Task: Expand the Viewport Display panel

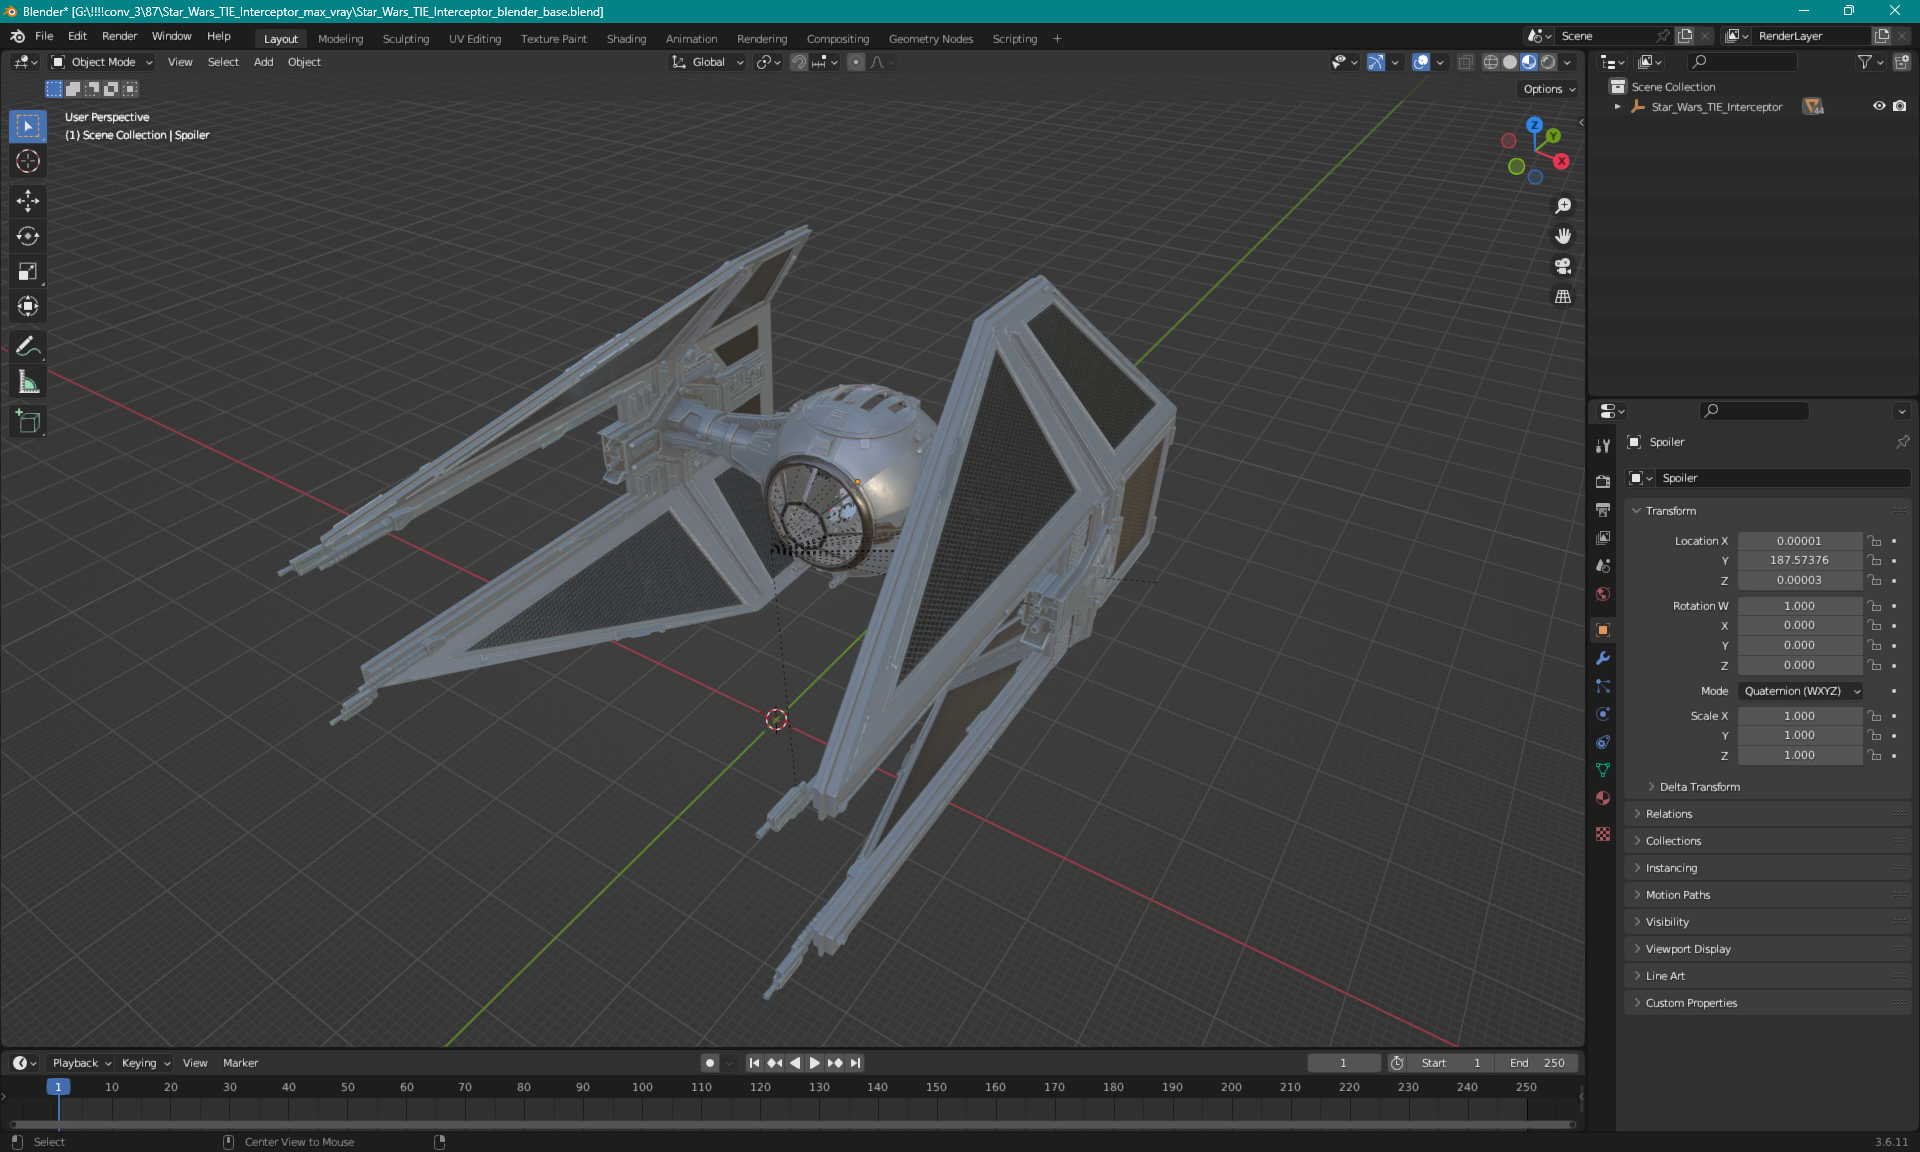Action: 1687,949
